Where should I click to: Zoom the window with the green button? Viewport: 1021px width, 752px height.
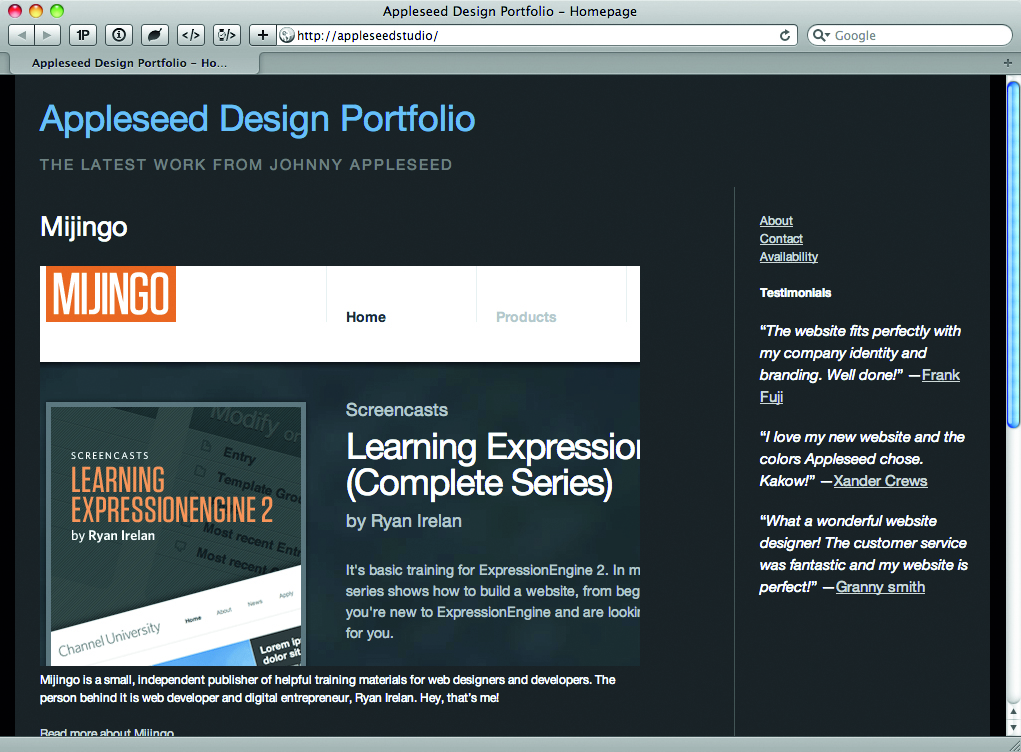pyautogui.click(x=57, y=10)
